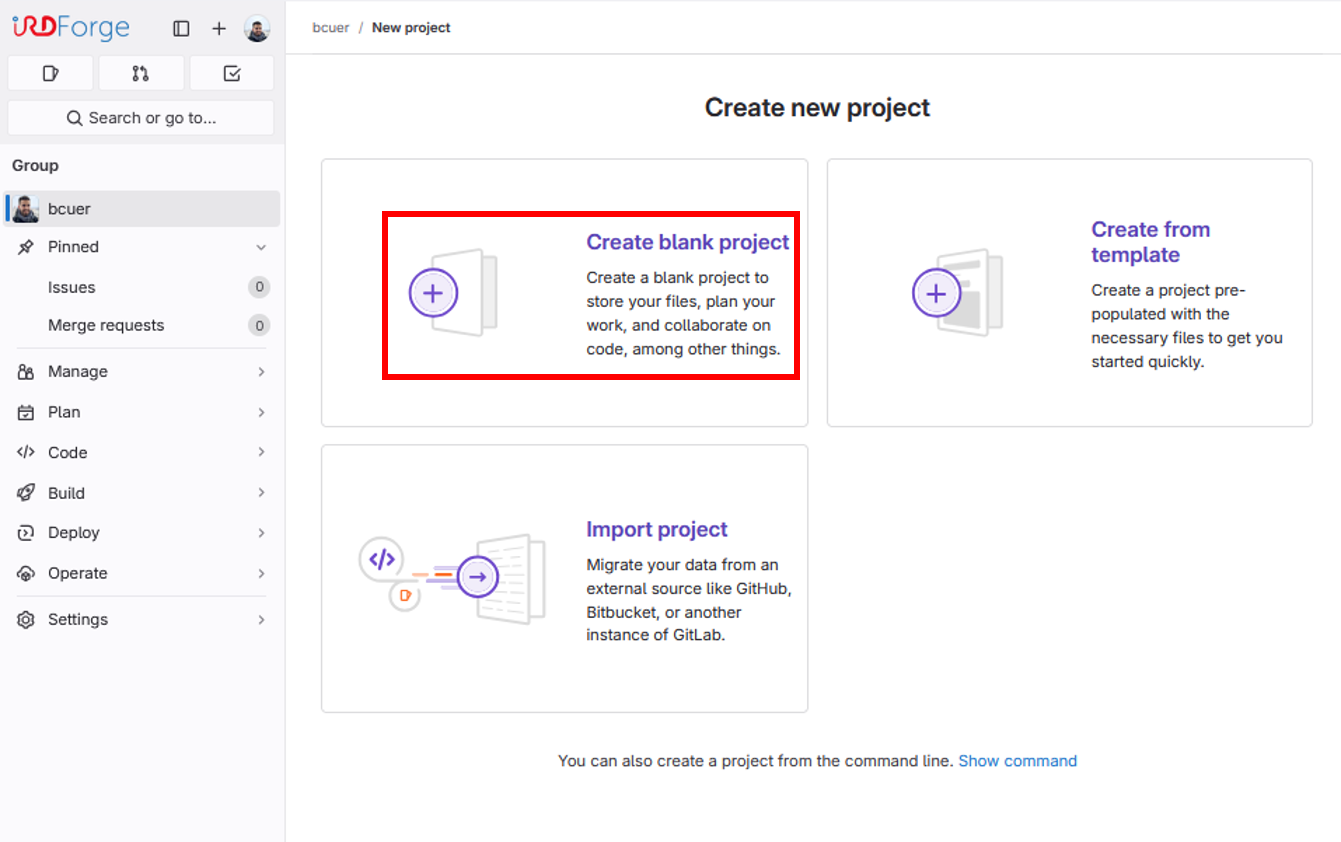Open Merge requests in the sidebar
Viewport: 1341px width, 842px height.
tap(106, 325)
